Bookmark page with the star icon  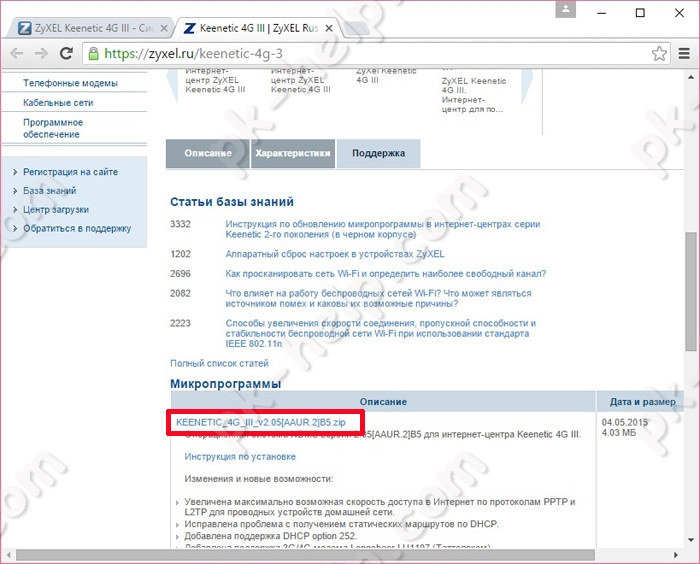coord(659,54)
